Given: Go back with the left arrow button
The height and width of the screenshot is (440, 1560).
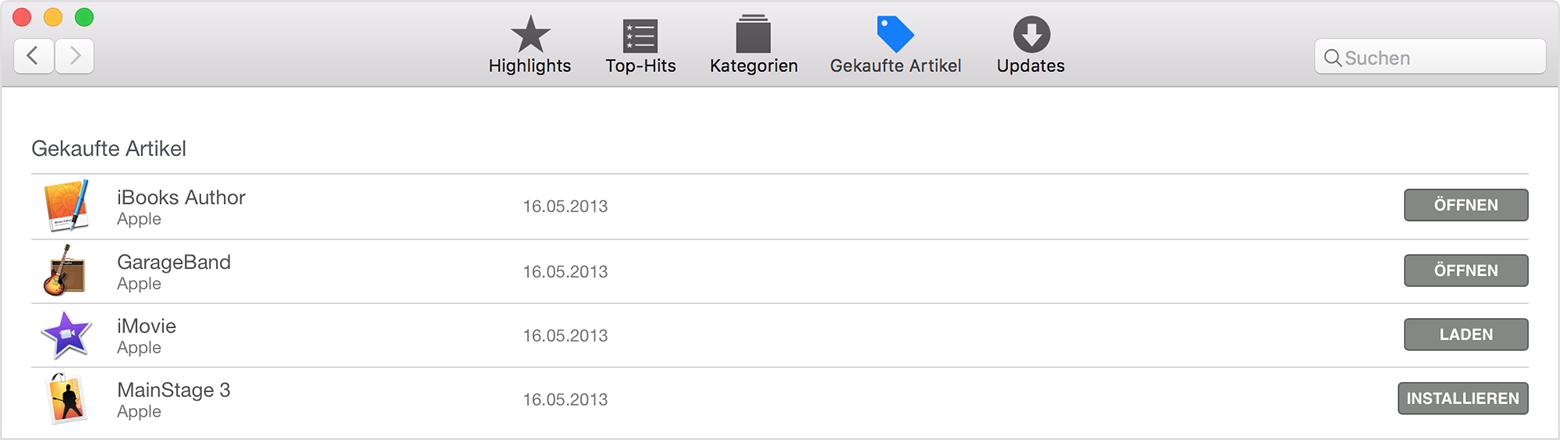Looking at the screenshot, I should click(33, 56).
